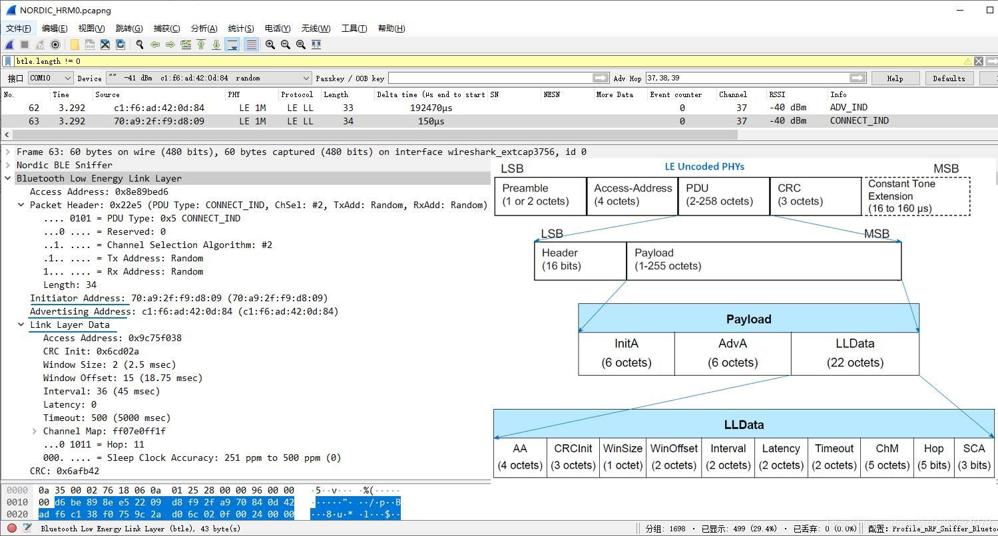Toggle packet list colorization
The width and height of the screenshot is (998, 536).
click(251, 45)
